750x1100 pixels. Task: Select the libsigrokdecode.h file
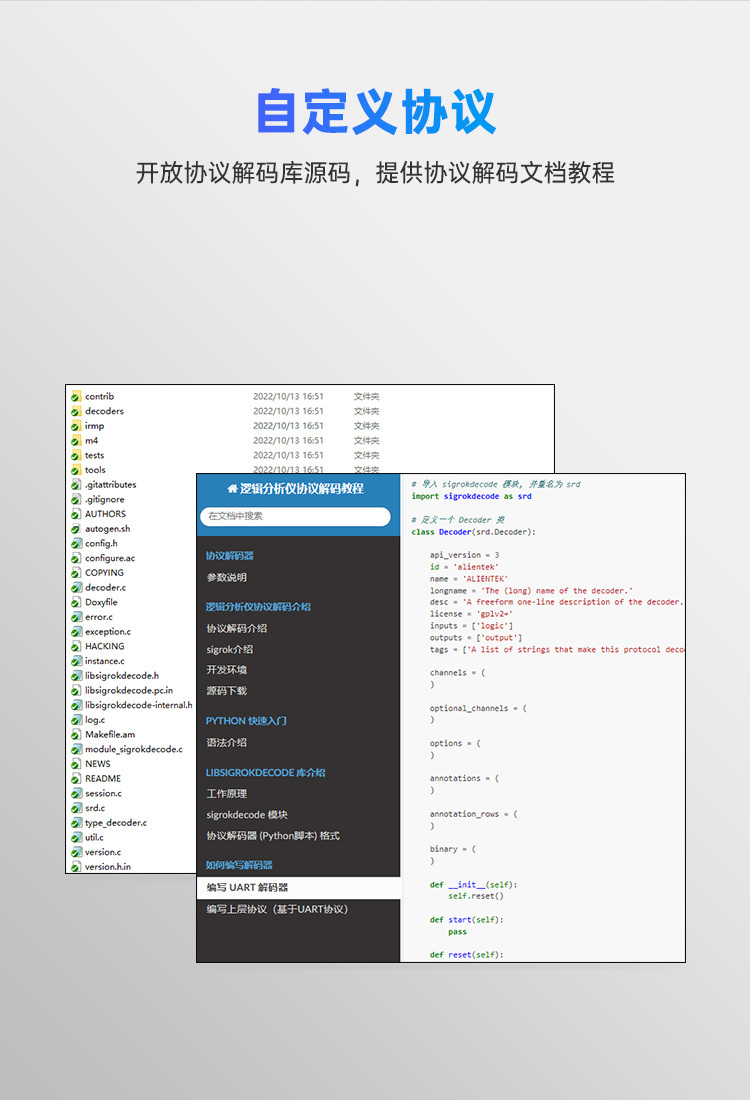[121, 676]
